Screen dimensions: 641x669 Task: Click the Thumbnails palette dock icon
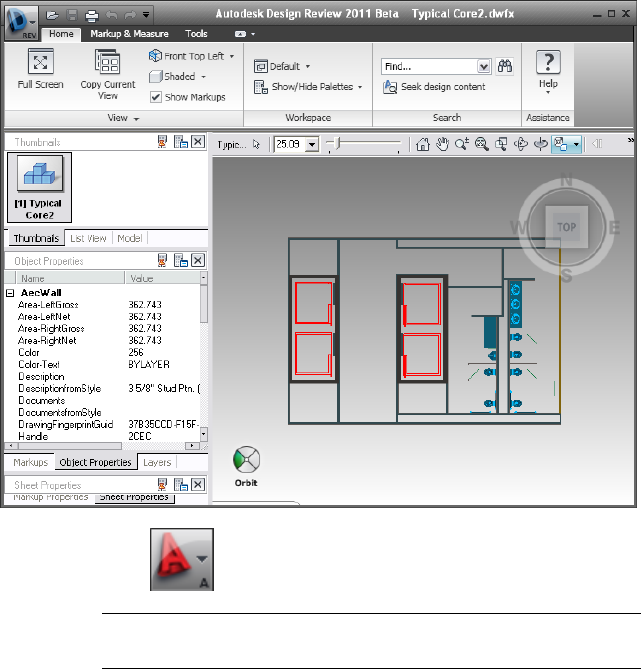click(x=181, y=142)
